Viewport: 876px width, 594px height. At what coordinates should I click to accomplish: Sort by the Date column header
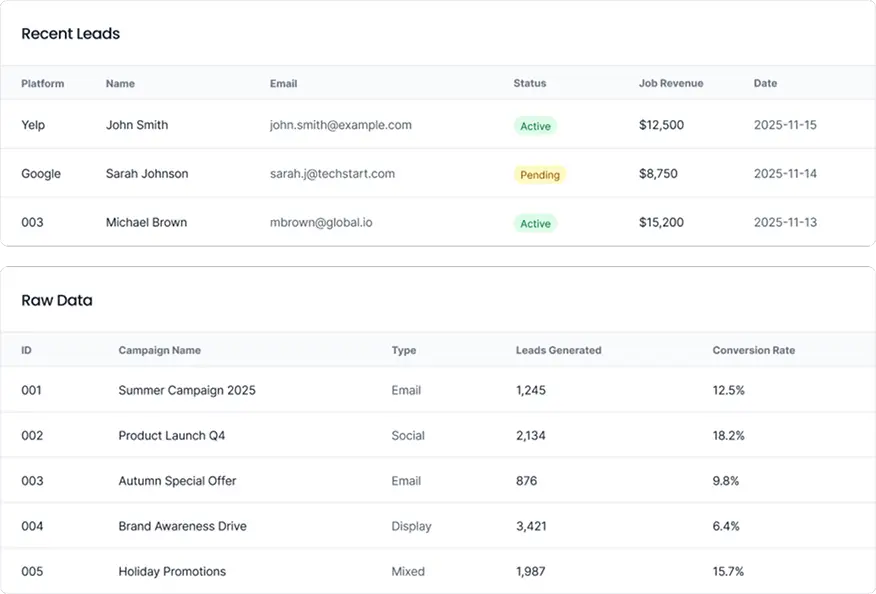765,83
